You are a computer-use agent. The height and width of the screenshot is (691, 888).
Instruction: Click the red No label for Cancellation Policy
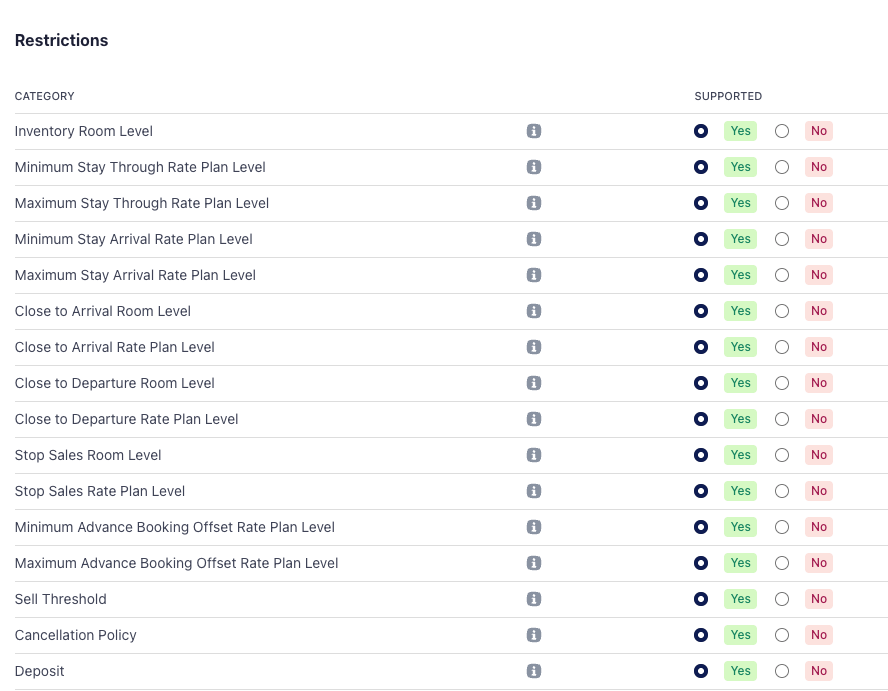point(819,635)
